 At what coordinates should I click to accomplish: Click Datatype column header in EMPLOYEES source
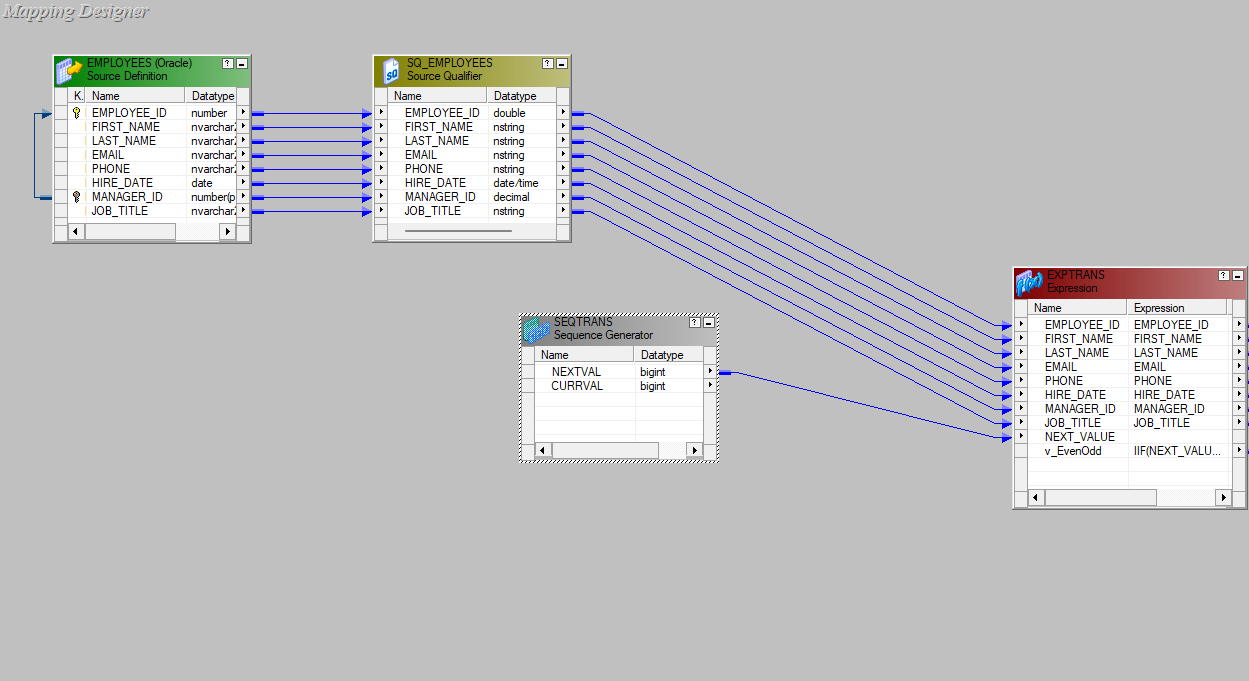211,96
